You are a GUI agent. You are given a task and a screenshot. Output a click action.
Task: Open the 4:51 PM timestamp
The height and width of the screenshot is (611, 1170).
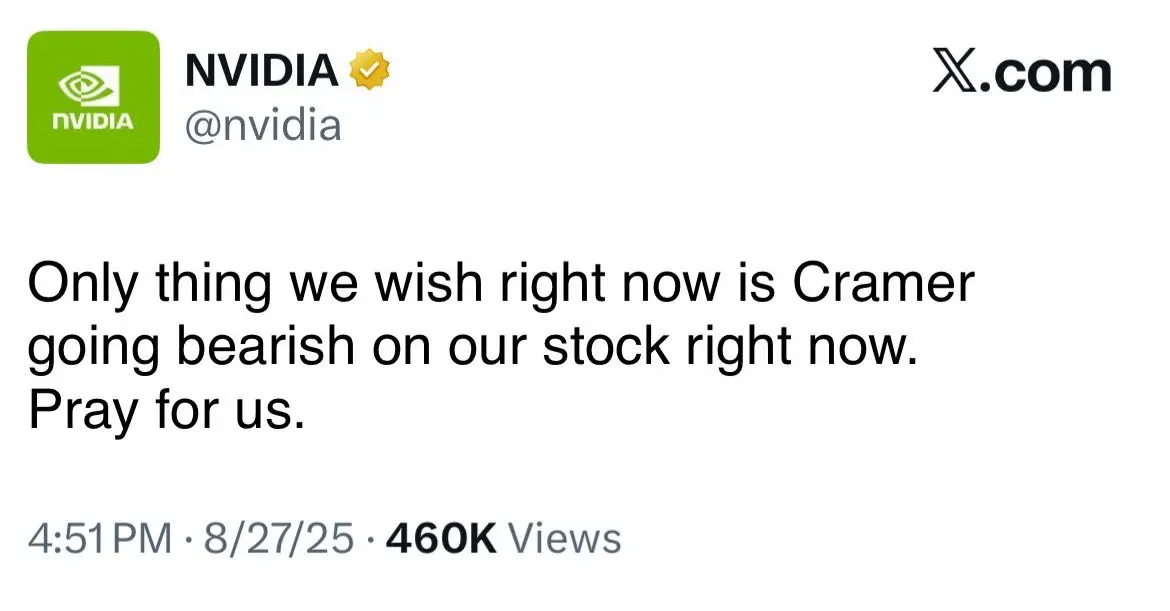tap(100, 539)
